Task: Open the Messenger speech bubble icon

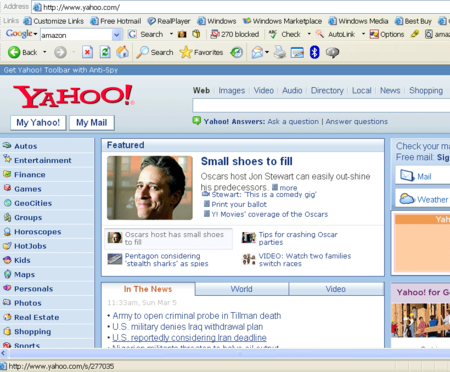Action: coord(332,52)
